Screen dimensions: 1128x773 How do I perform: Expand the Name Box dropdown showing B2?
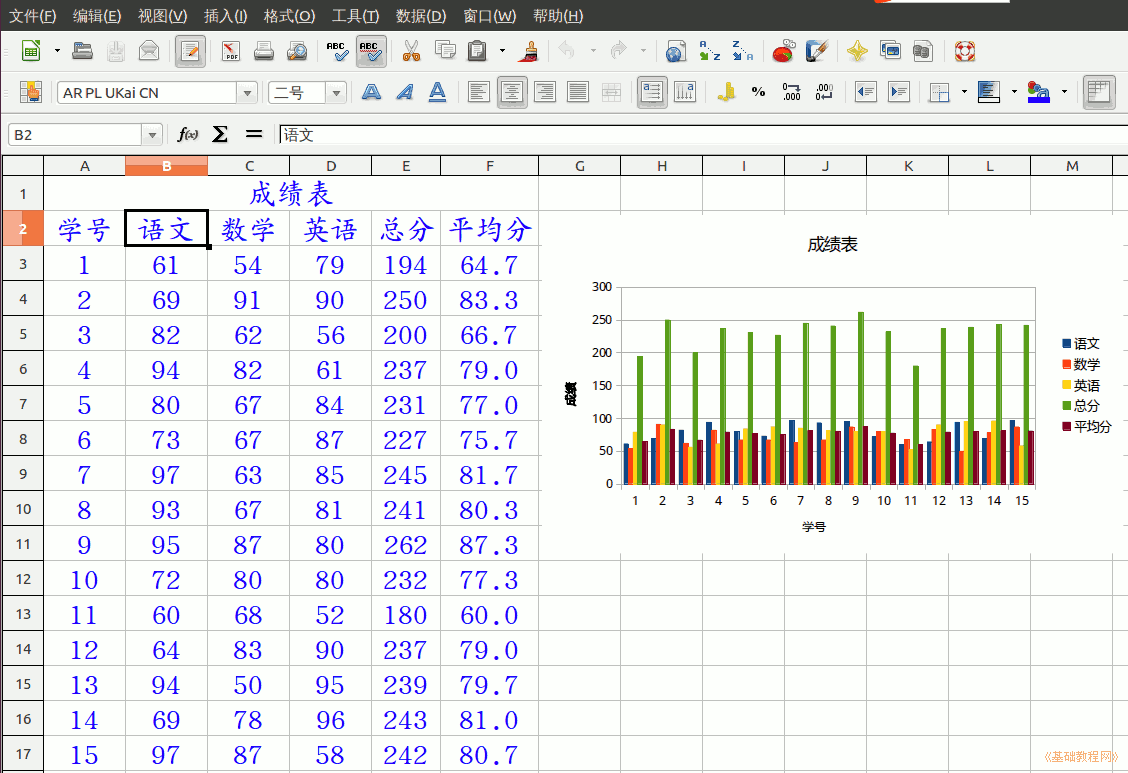click(x=152, y=134)
